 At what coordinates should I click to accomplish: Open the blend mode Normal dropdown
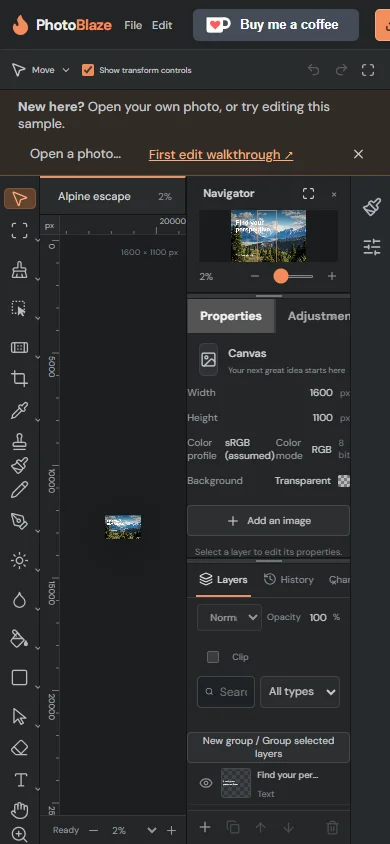click(229, 617)
